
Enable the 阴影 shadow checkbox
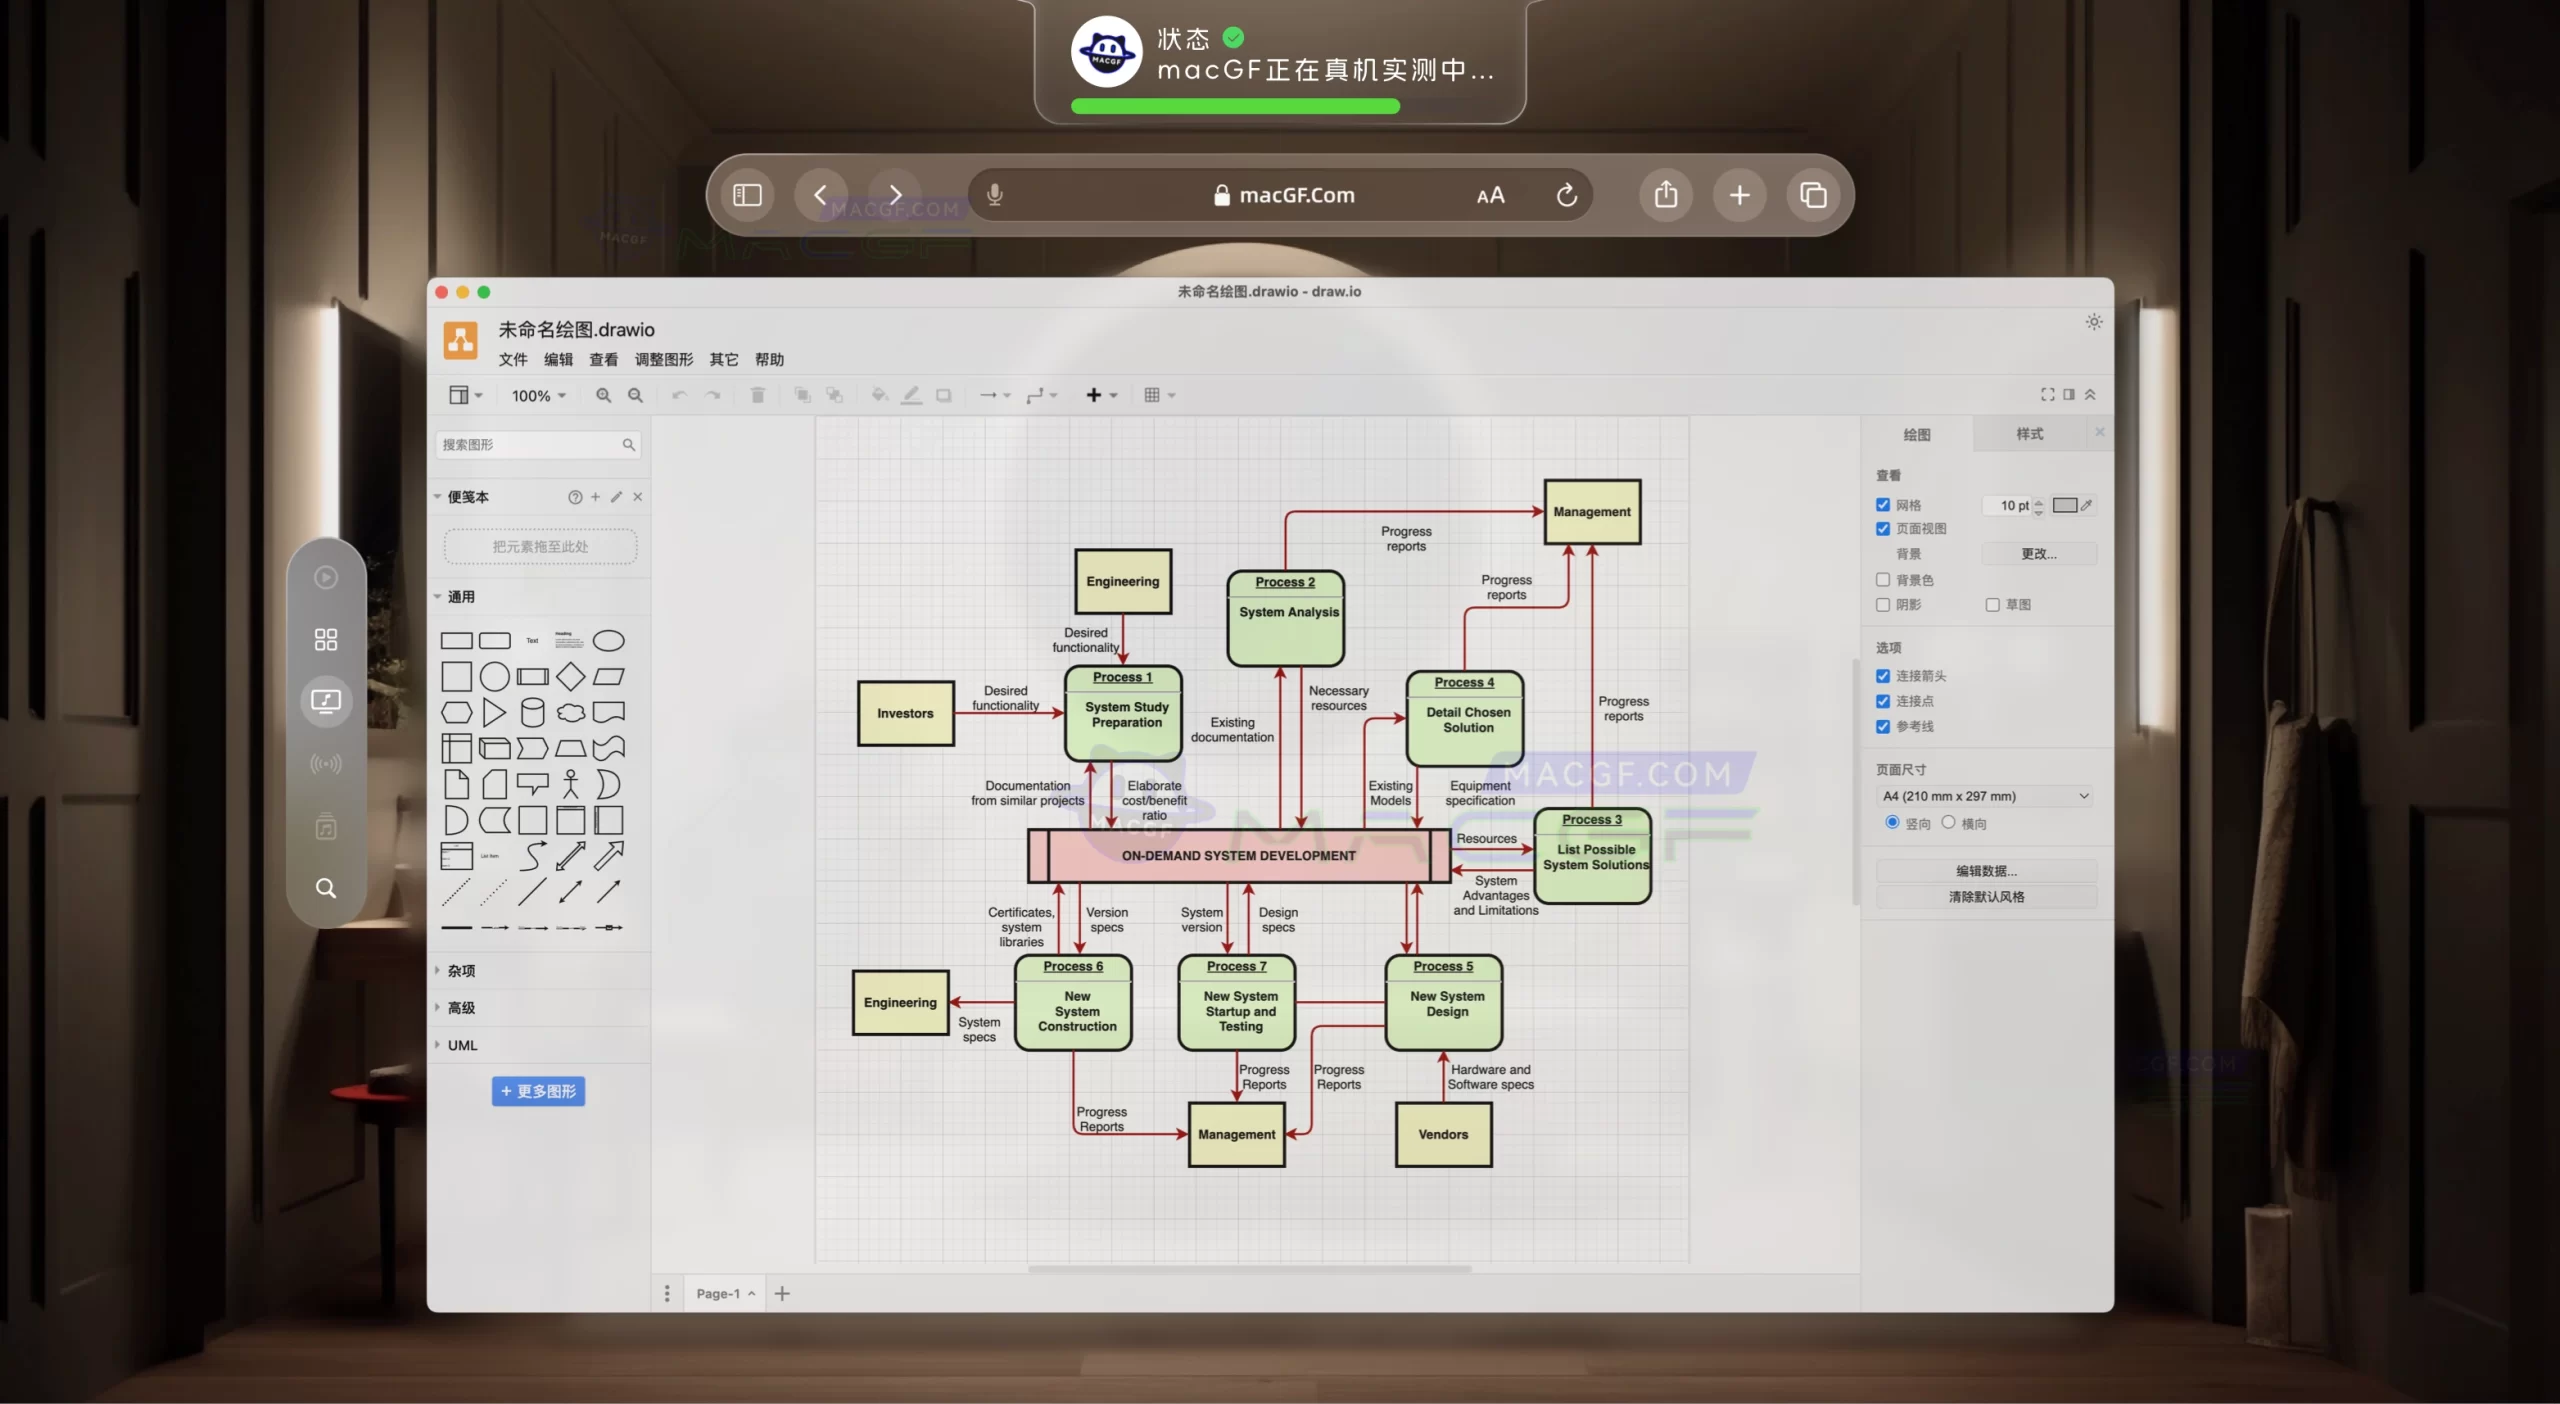point(1881,605)
